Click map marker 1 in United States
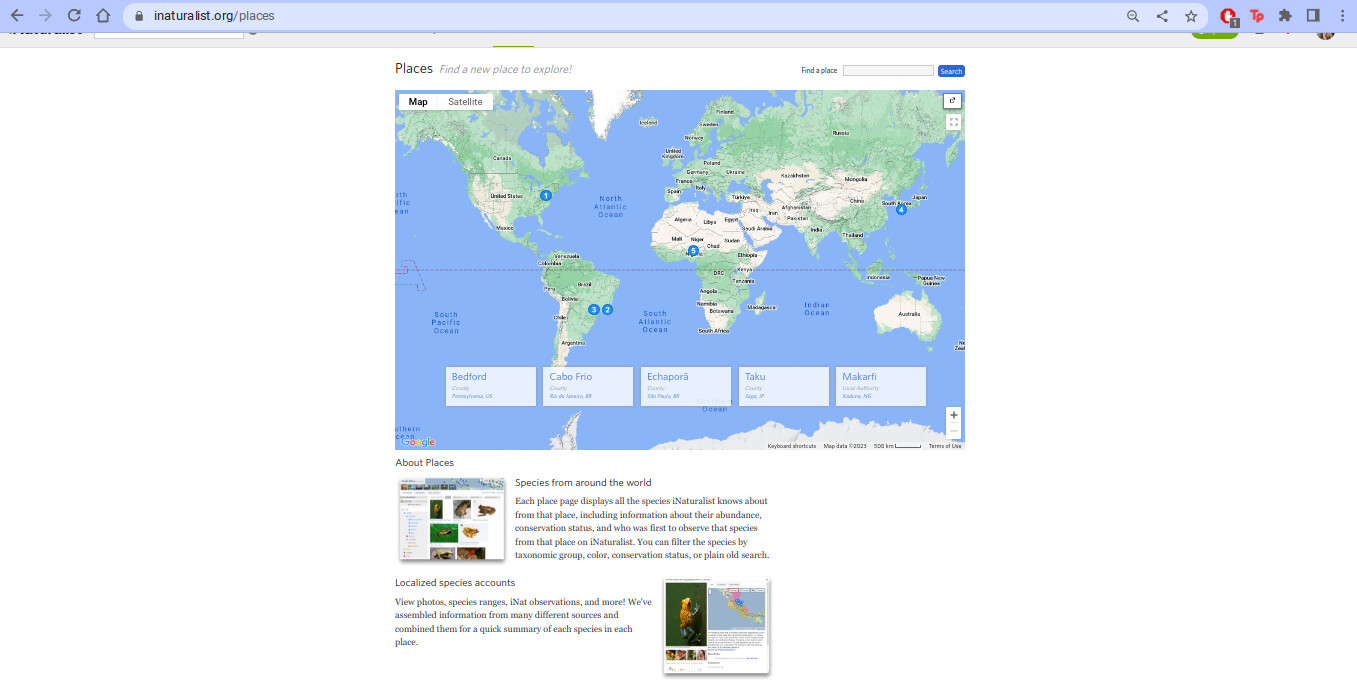The image size is (1357, 688). 546,196
